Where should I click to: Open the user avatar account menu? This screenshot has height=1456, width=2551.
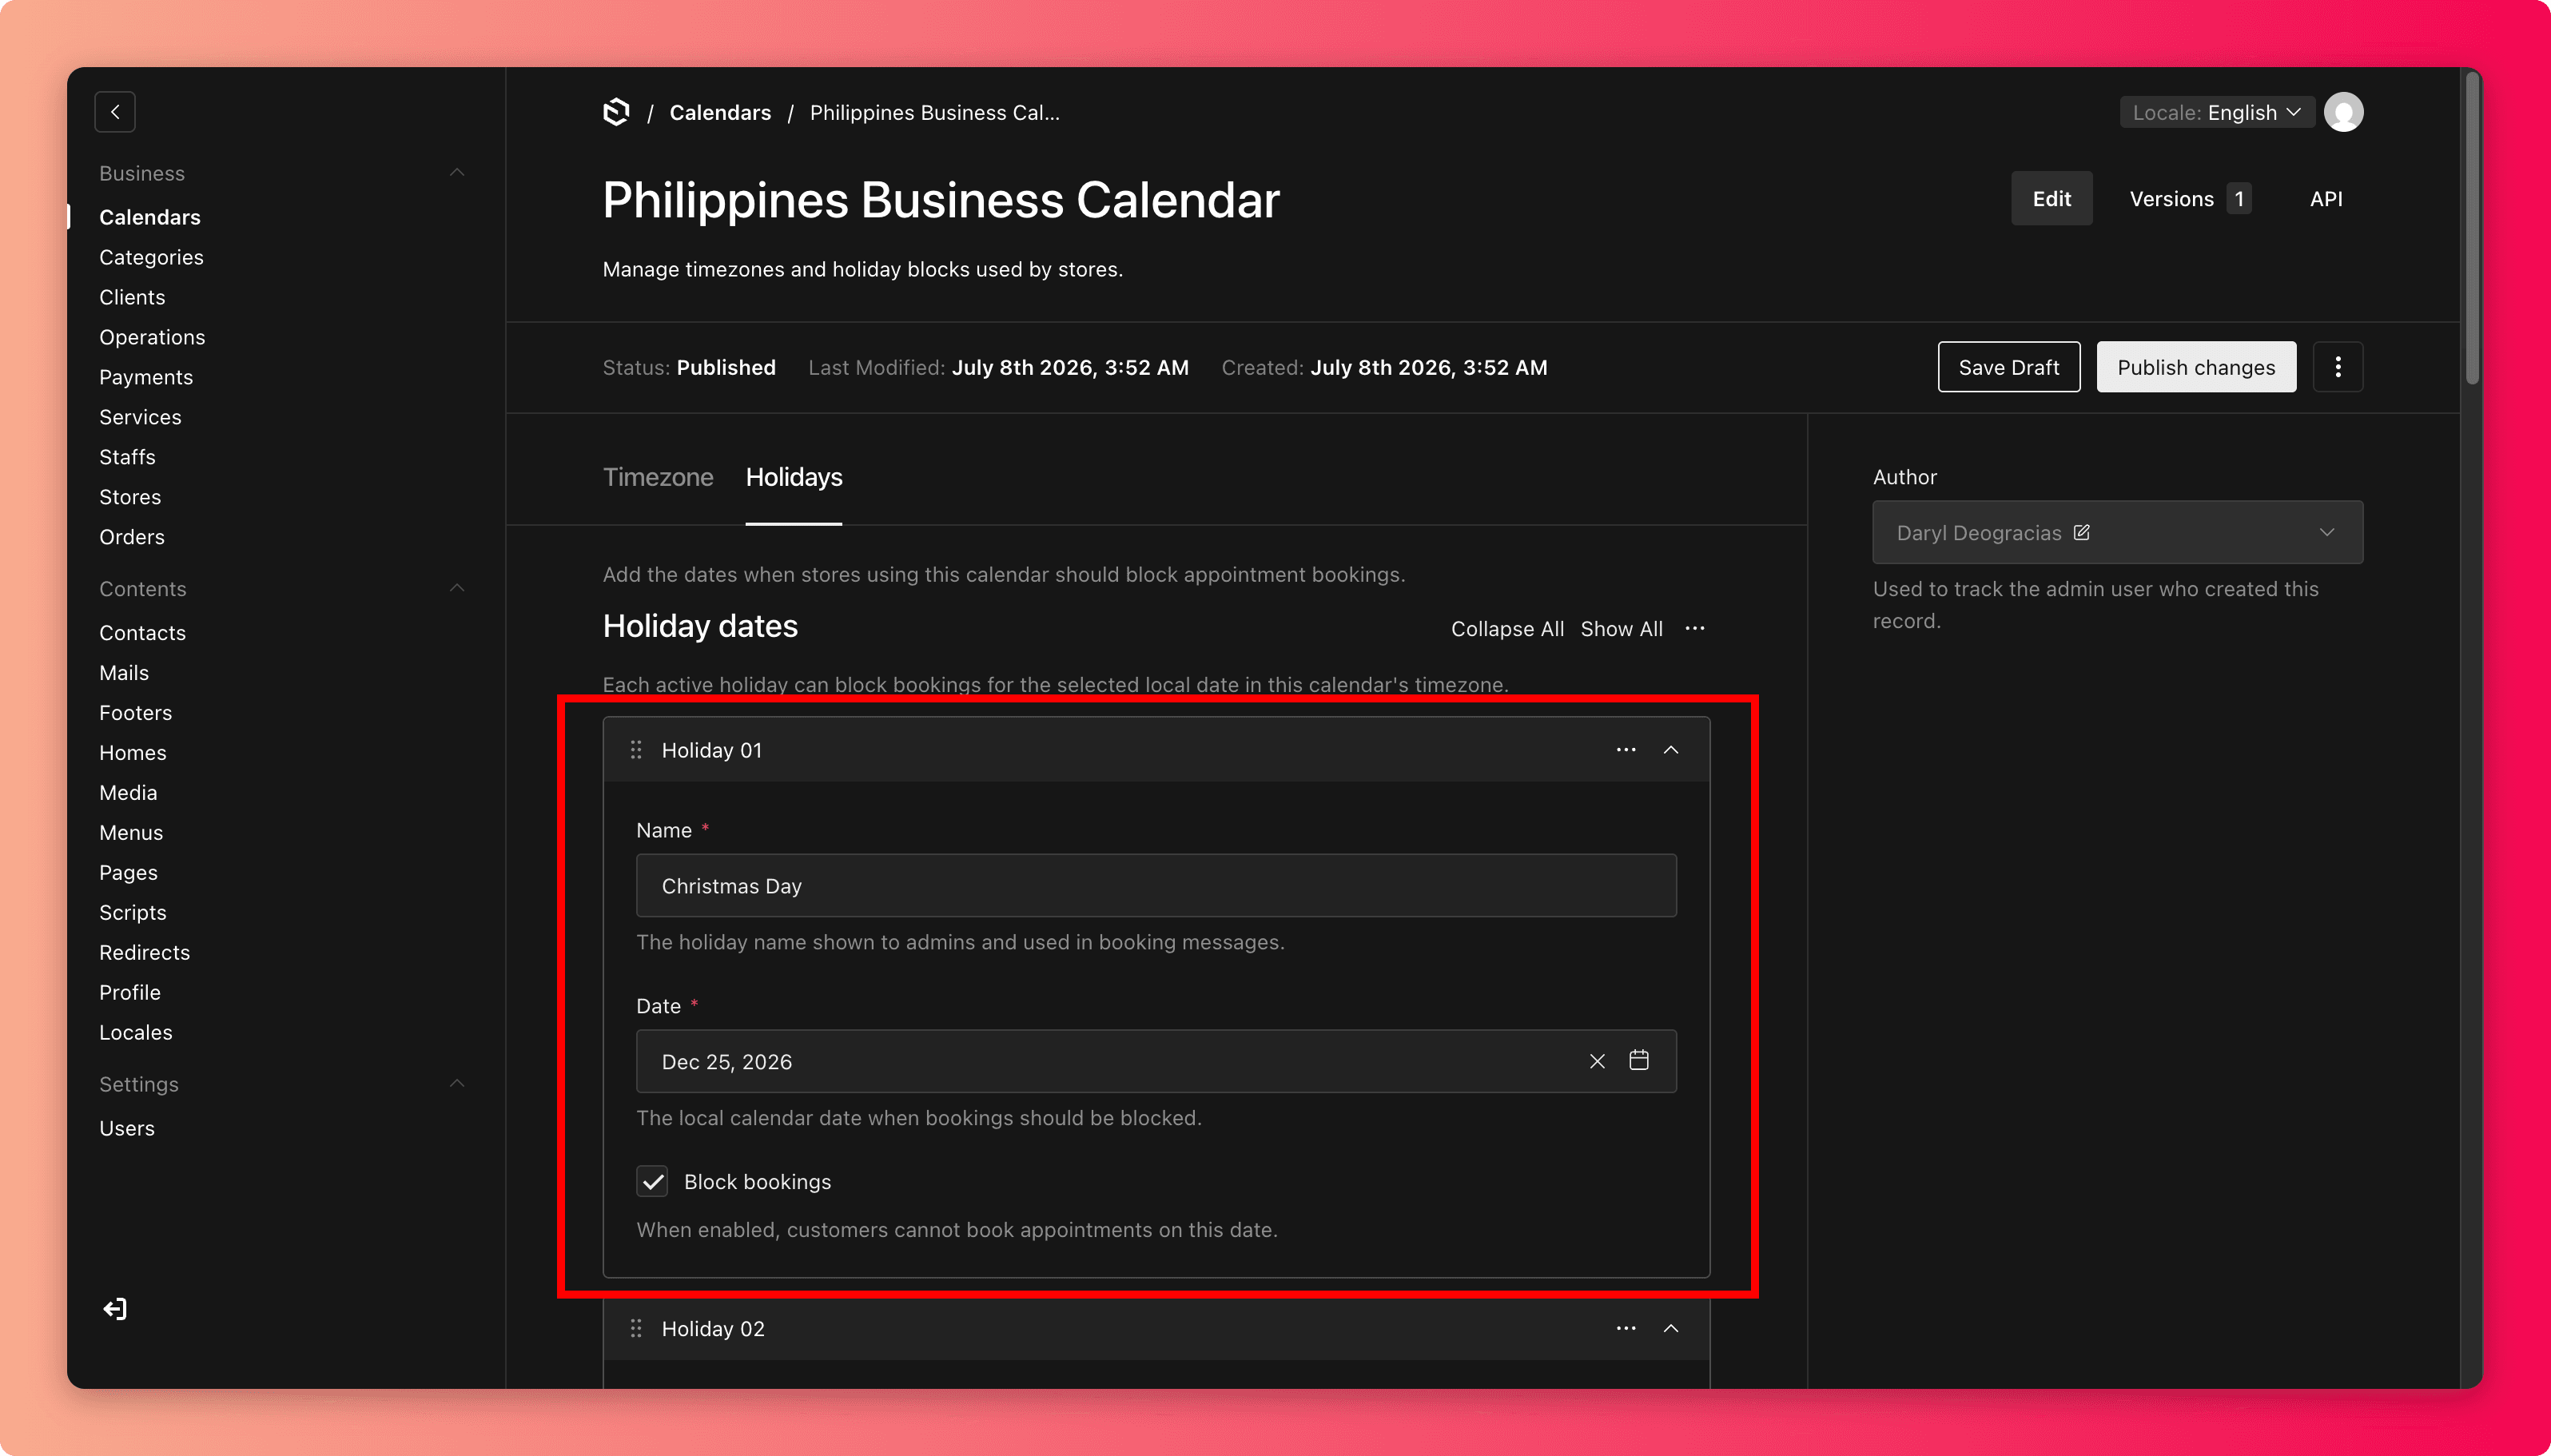pos(2343,112)
